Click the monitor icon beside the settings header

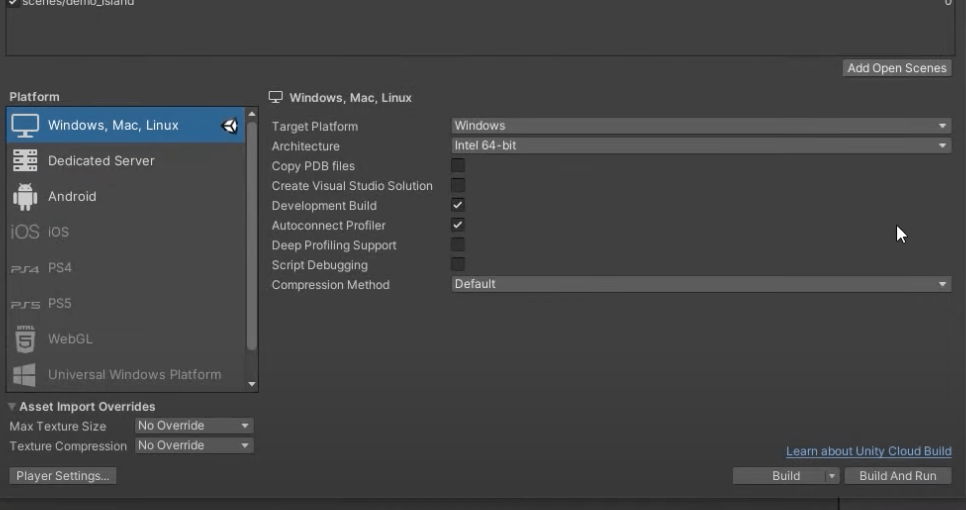coord(275,97)
